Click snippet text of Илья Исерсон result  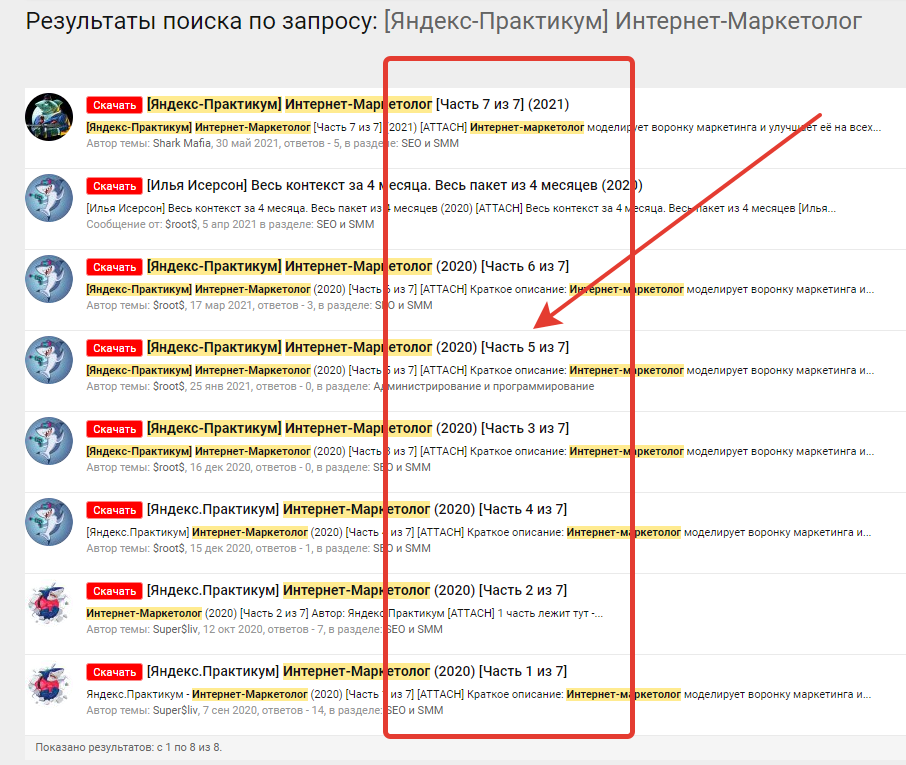coord(461,208)
